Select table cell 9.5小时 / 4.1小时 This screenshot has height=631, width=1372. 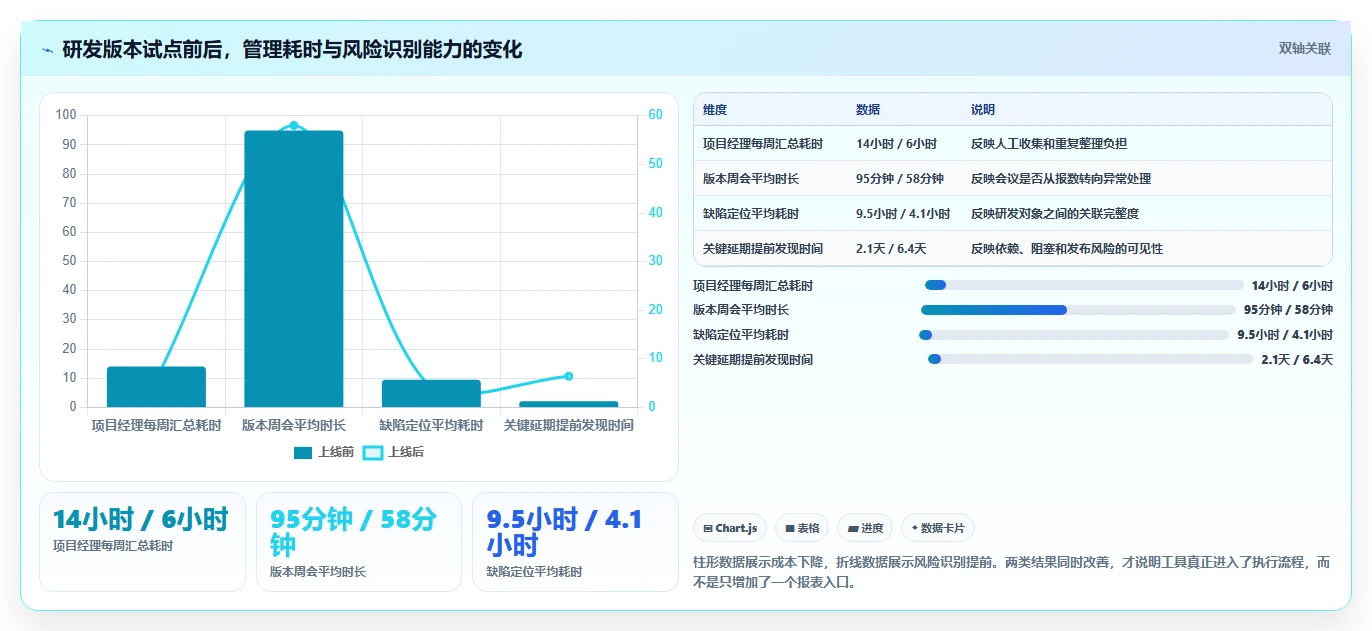[x=903, y=214]
